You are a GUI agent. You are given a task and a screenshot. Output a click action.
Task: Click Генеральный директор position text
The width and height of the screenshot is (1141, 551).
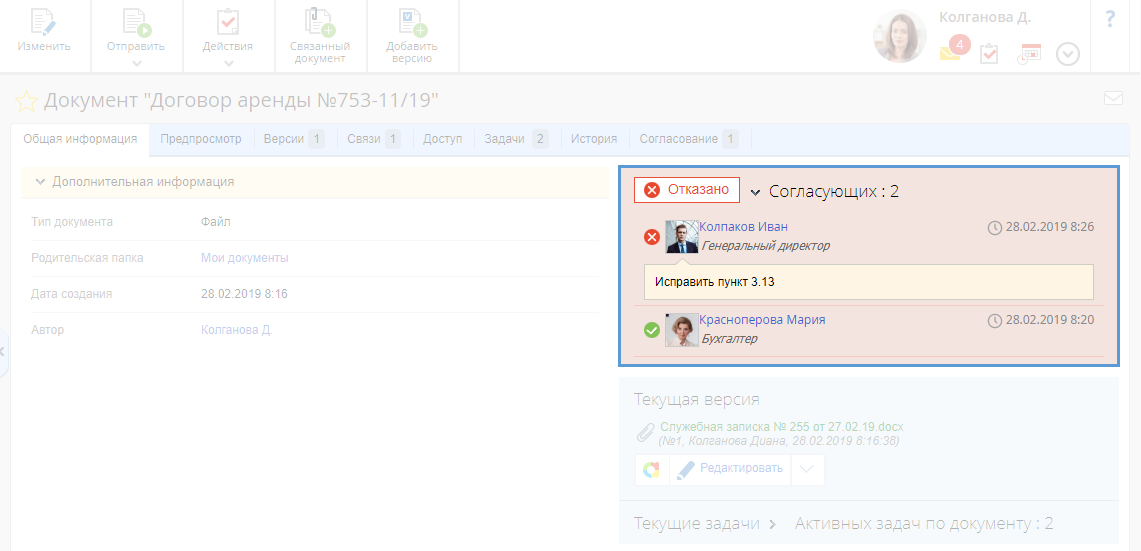pyautogui.click(x=766, y=246)
